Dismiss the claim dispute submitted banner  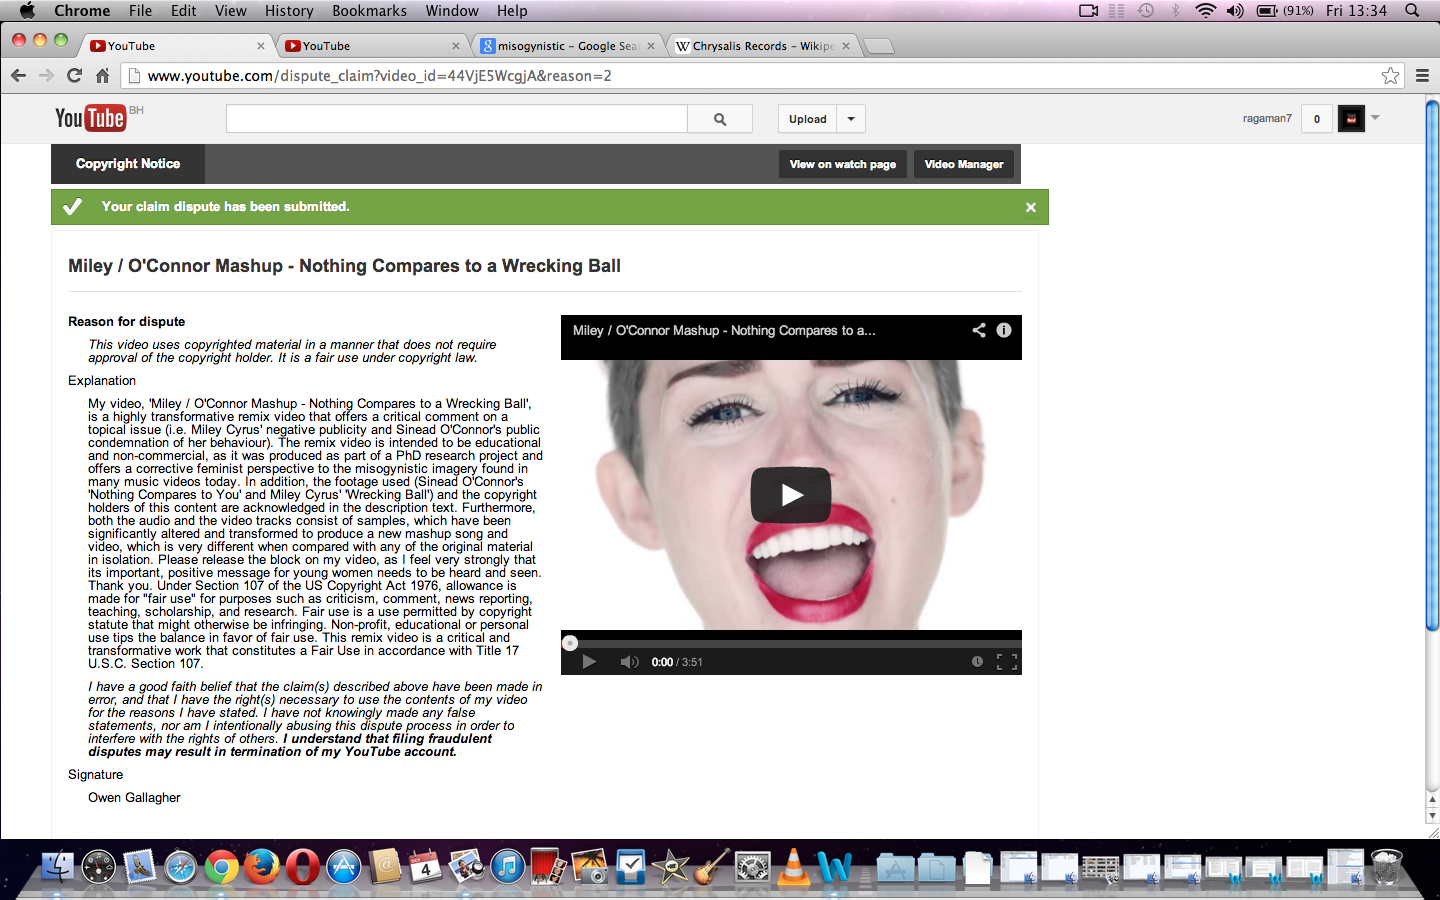point(1031,207)
